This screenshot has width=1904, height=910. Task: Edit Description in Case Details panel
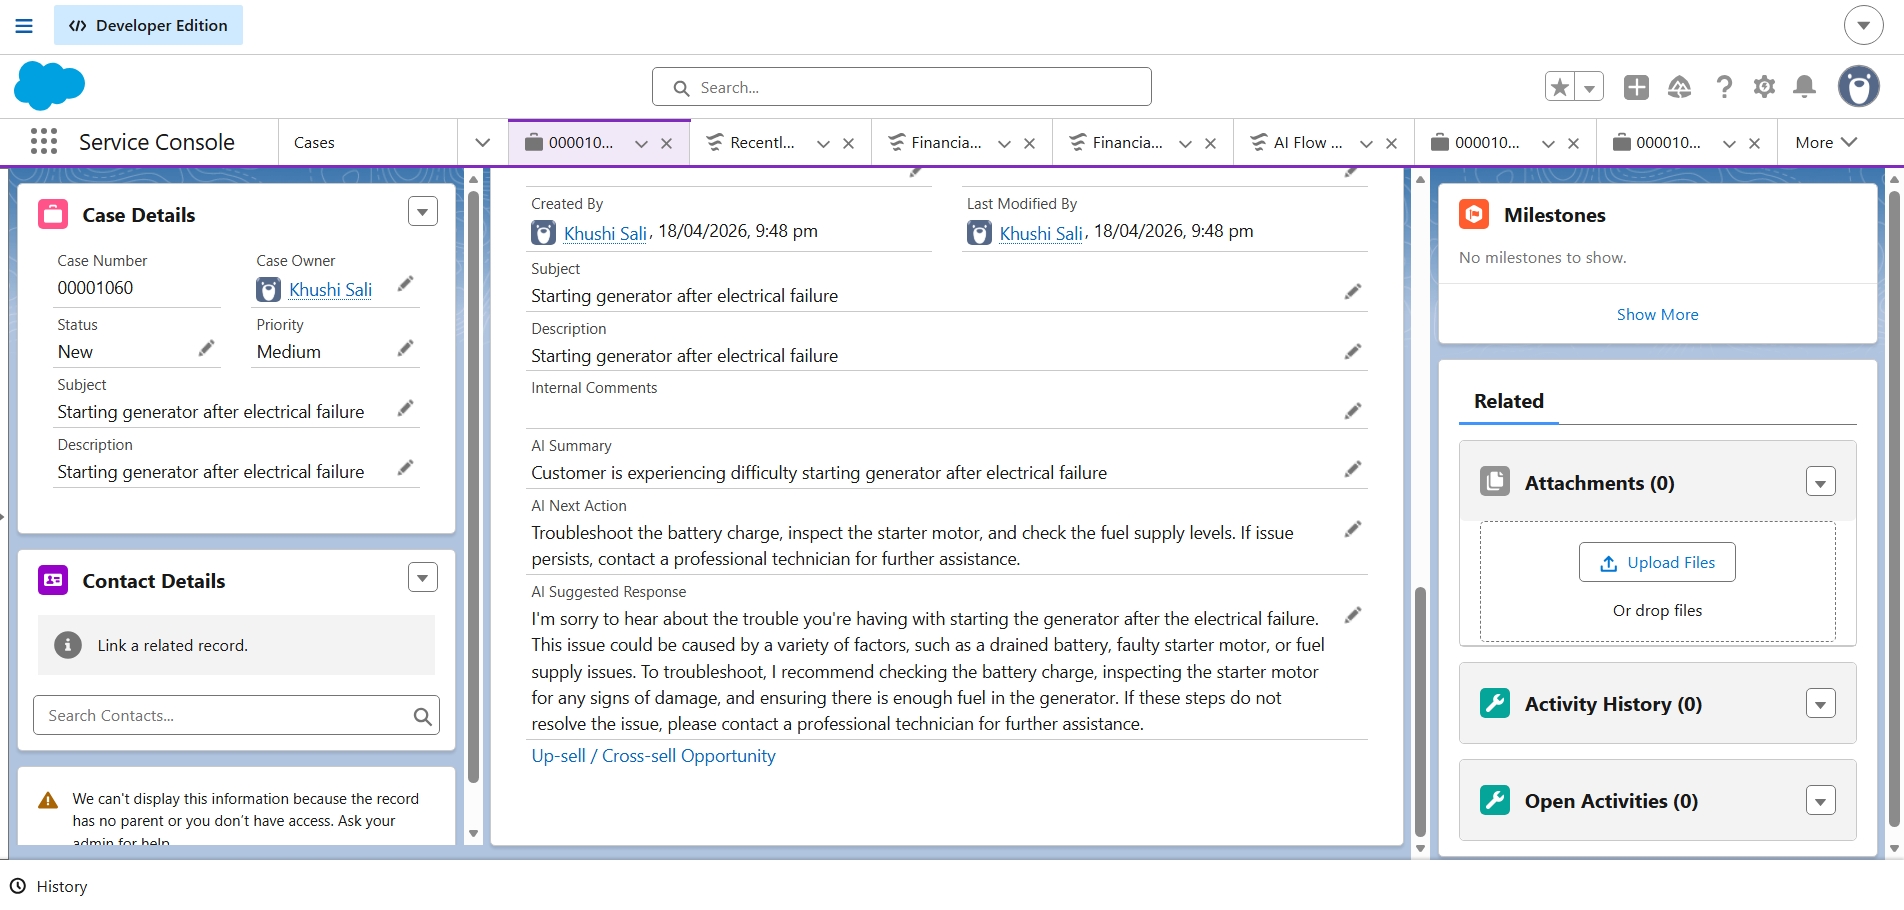[x=405, y=468]
